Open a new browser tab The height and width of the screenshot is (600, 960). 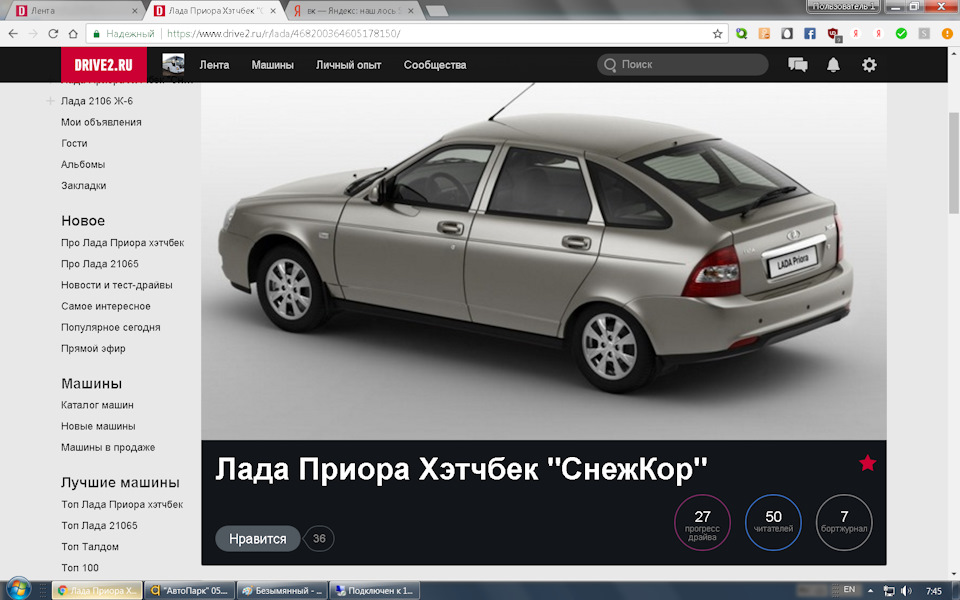(x=436, y=11)
